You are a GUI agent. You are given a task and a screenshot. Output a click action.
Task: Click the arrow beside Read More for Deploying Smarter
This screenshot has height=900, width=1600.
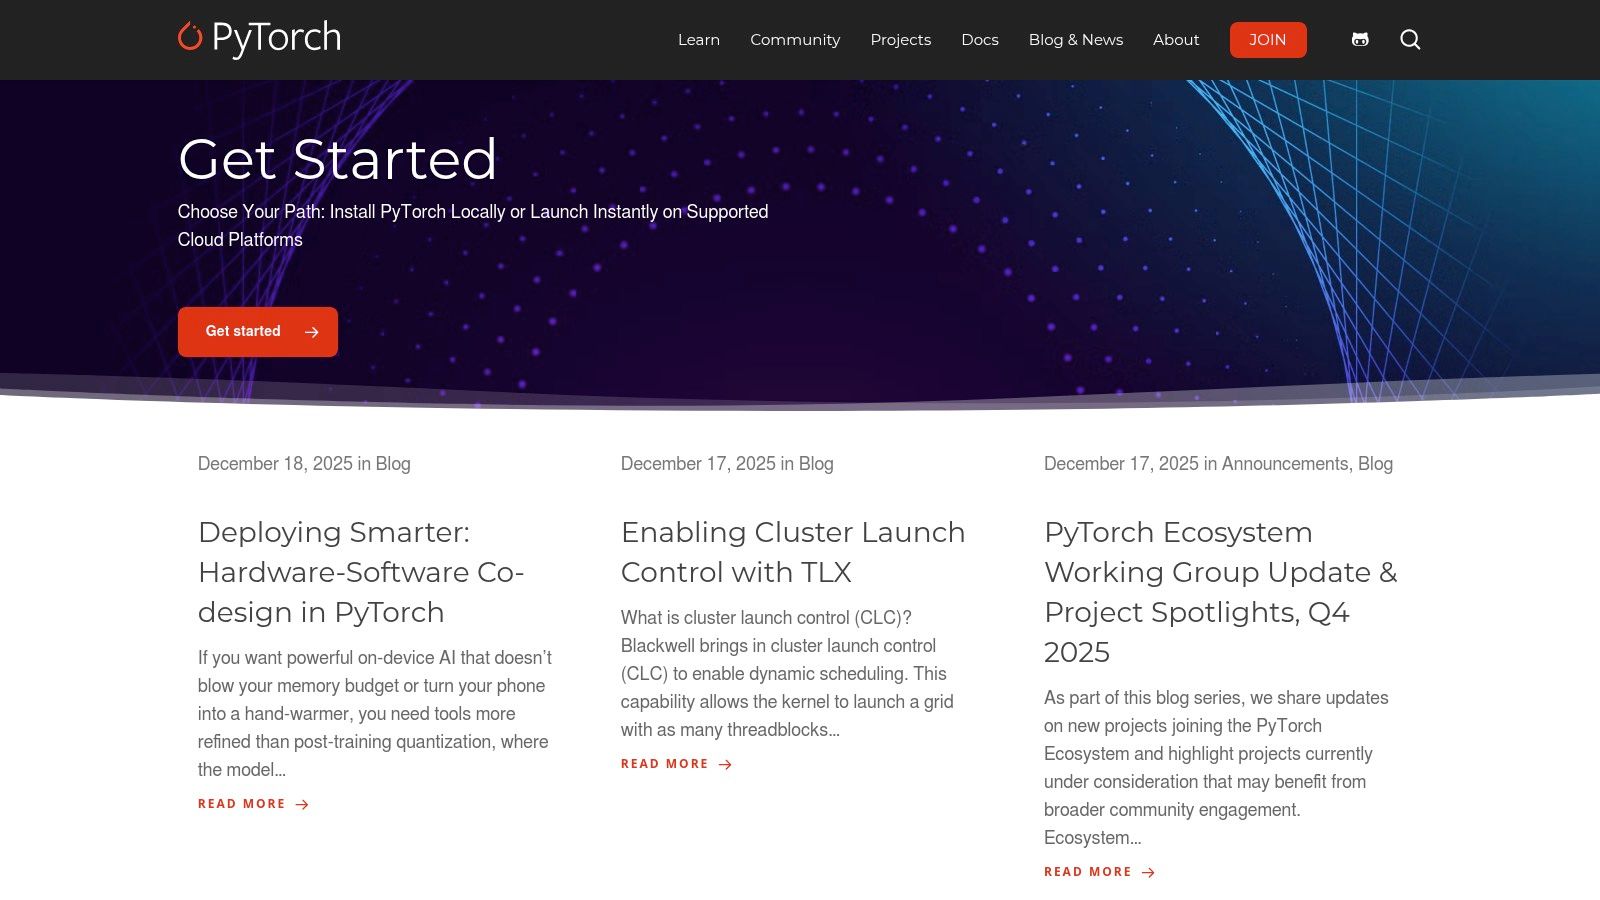click(x=302, y=804)
